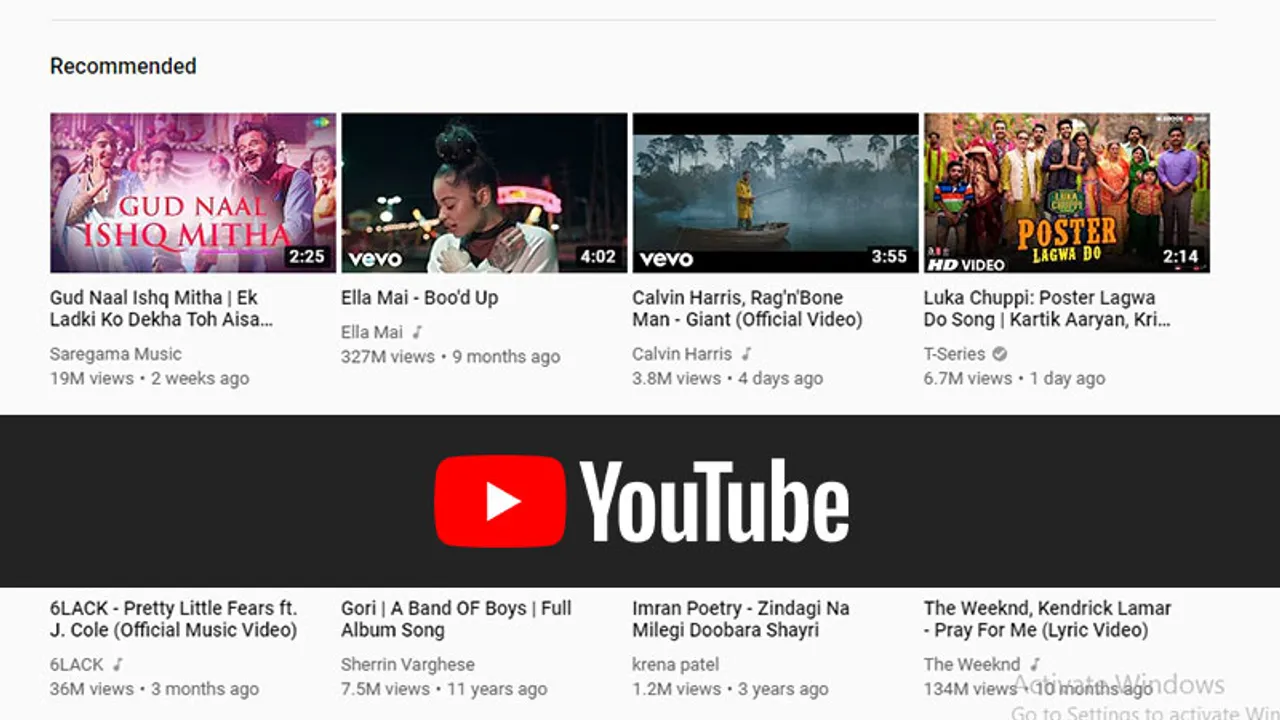
Task: Open 6LACK - Pretty Little Fears title
Action: click(173, 619)
